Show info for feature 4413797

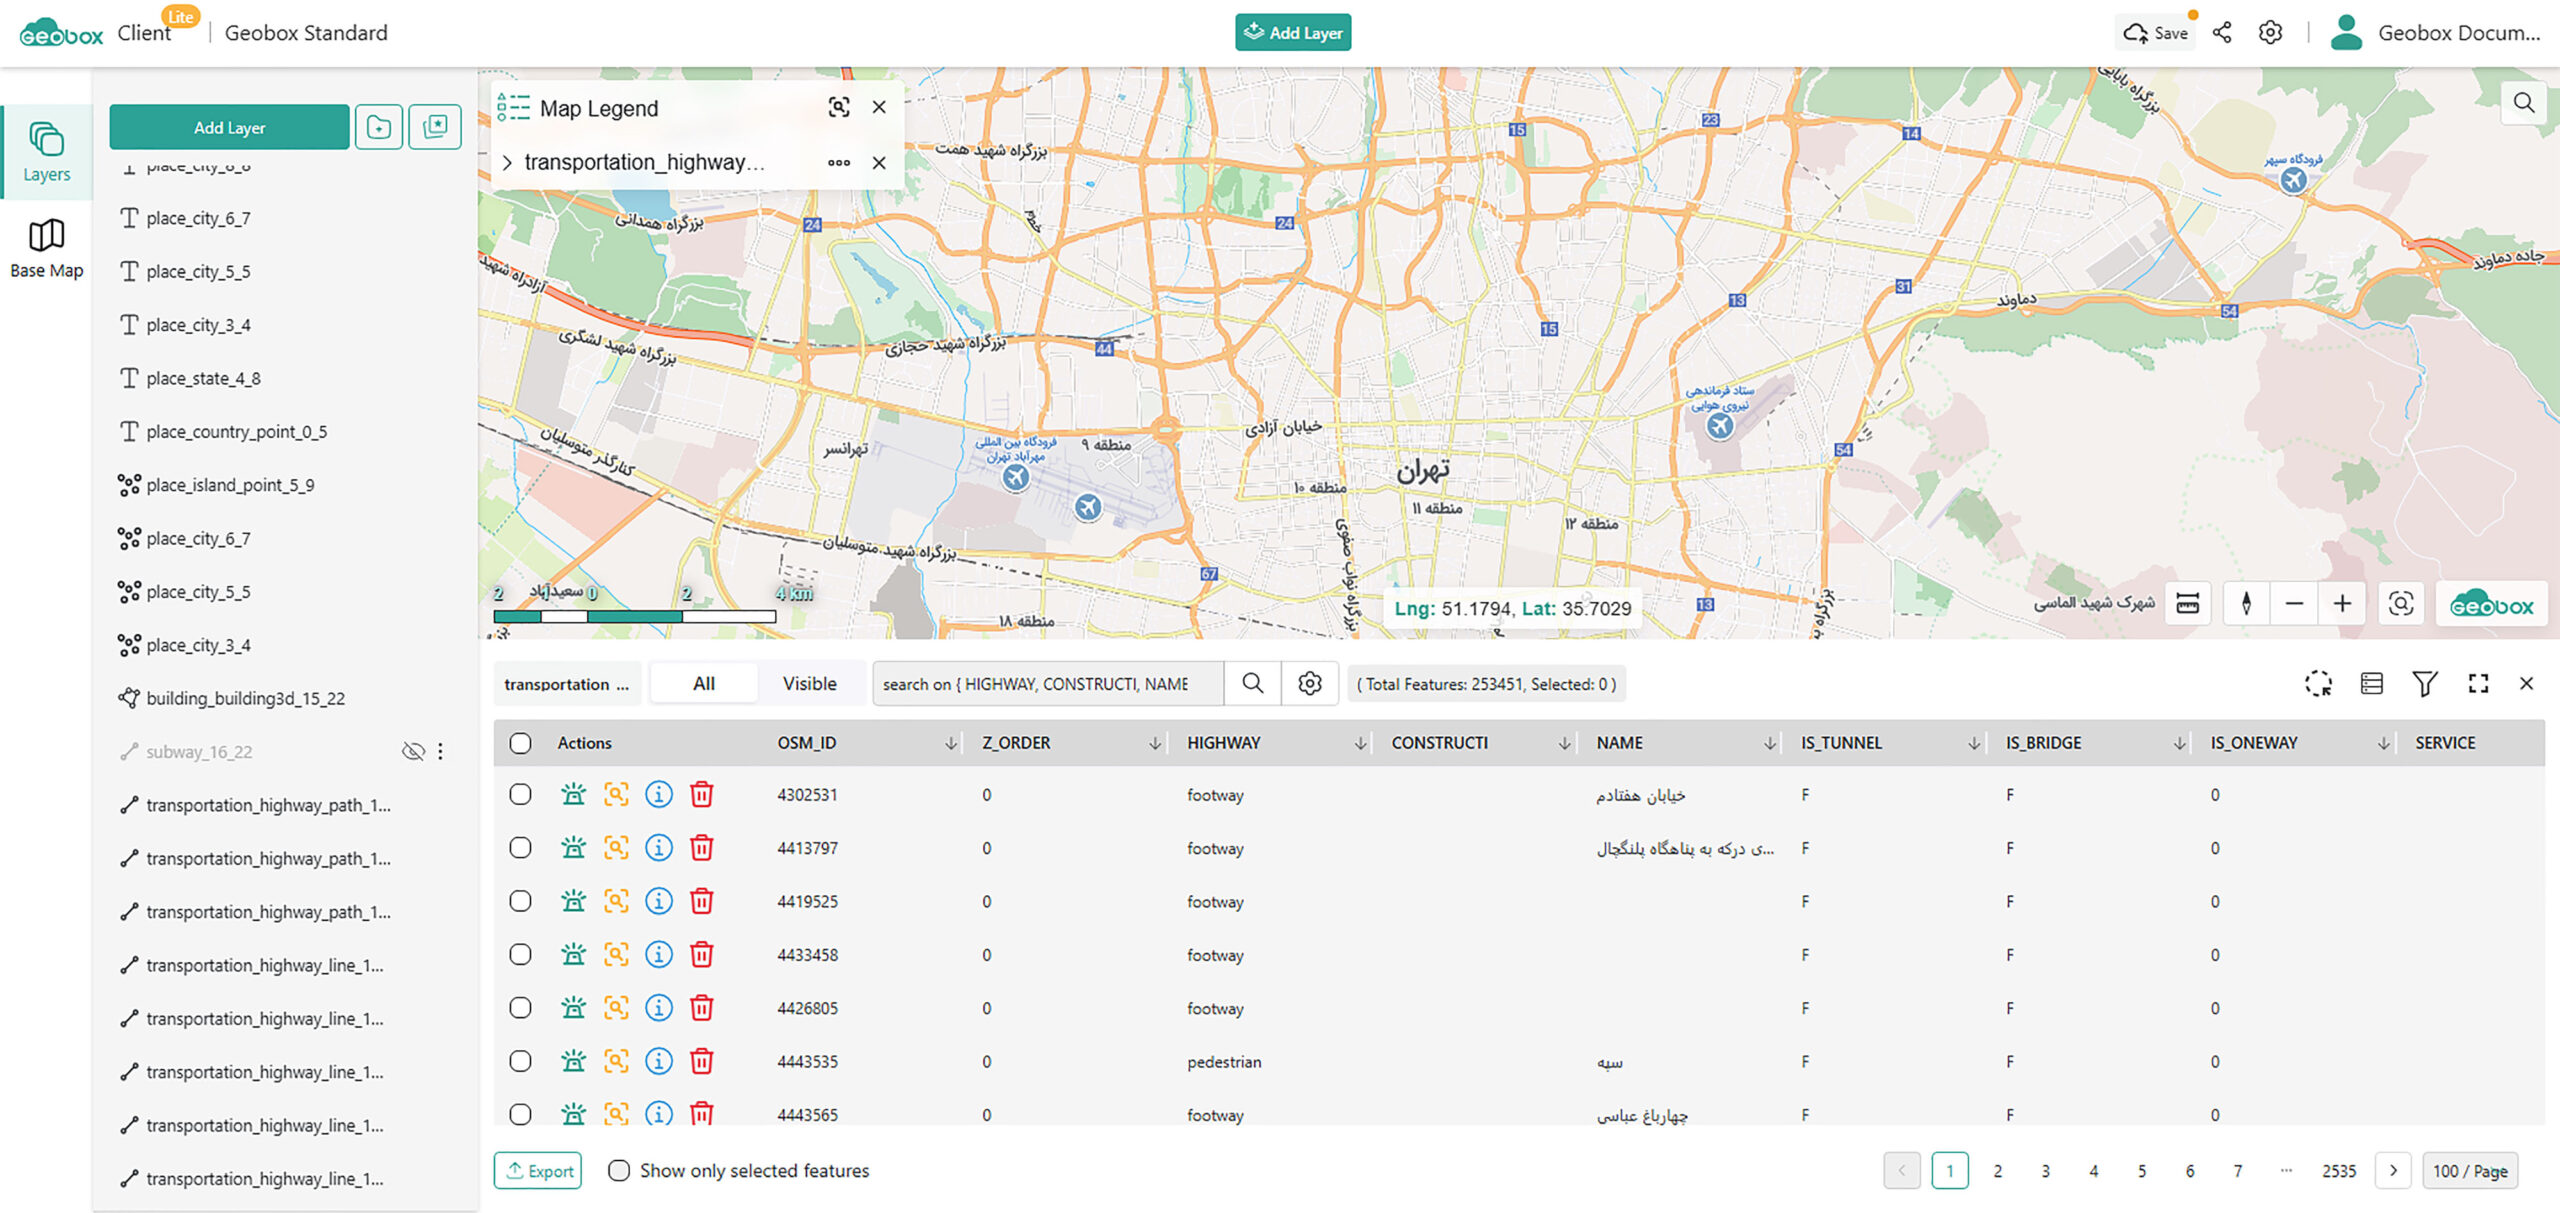click(658, 848)
